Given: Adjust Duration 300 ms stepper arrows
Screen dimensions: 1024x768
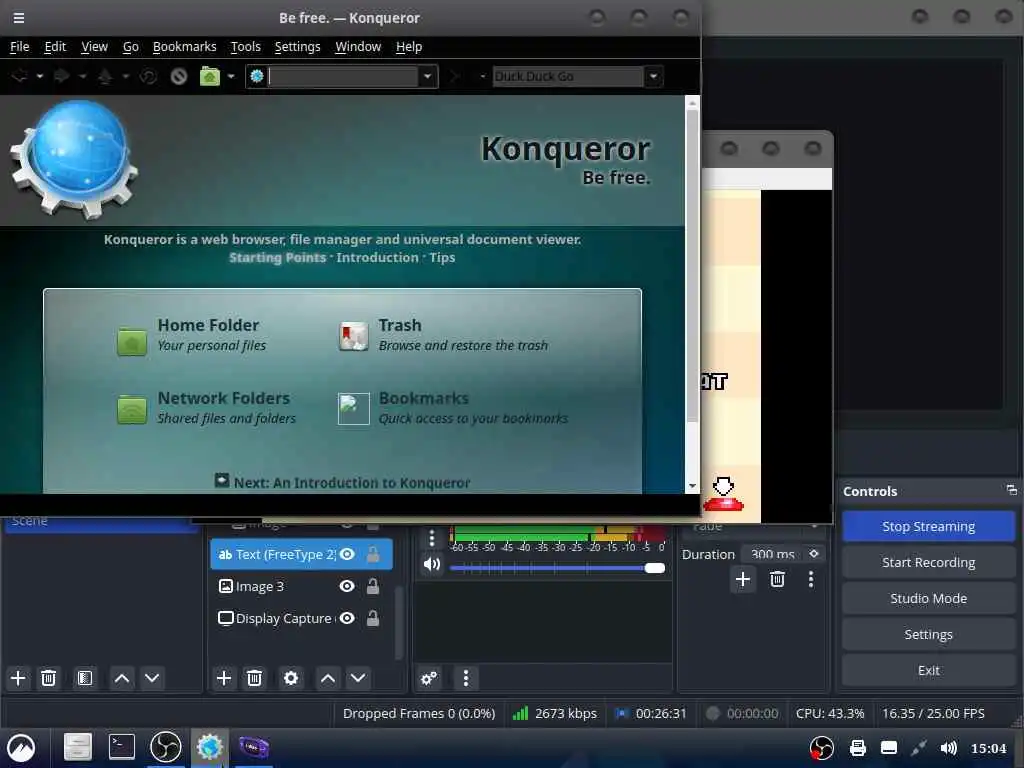Looking at the screenshot, I should click(x=814, y=554).
